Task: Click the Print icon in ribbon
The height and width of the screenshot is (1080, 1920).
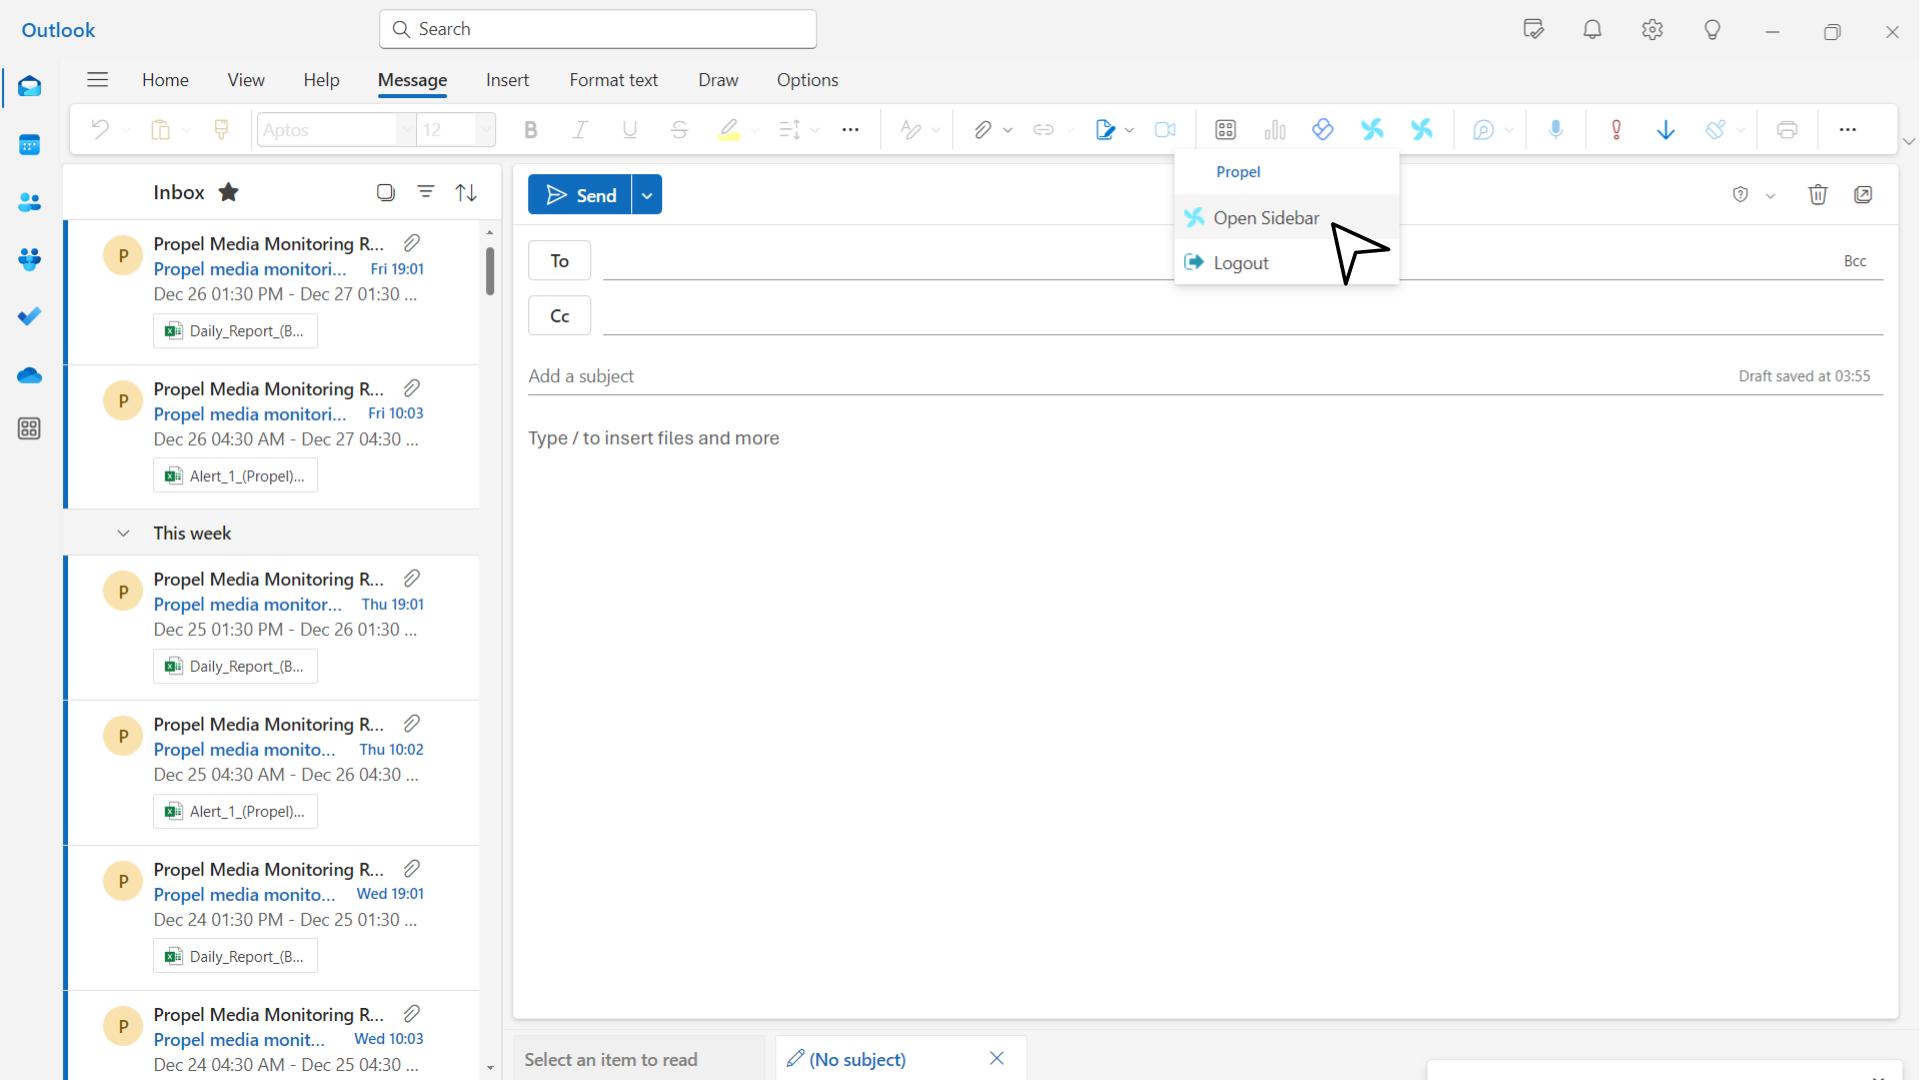Action: 1787,130
